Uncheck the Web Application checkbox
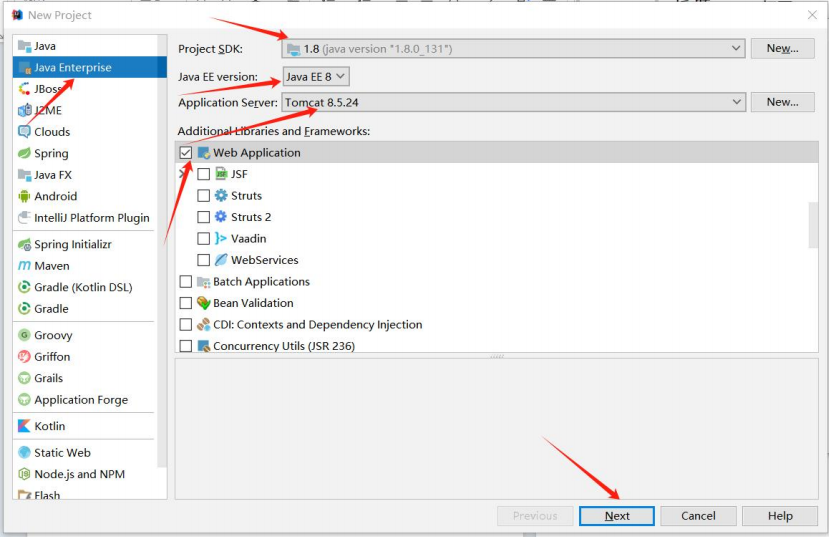The width and height of the screenshot is (829, 537). pyautogui.click(x=186, y=153)
